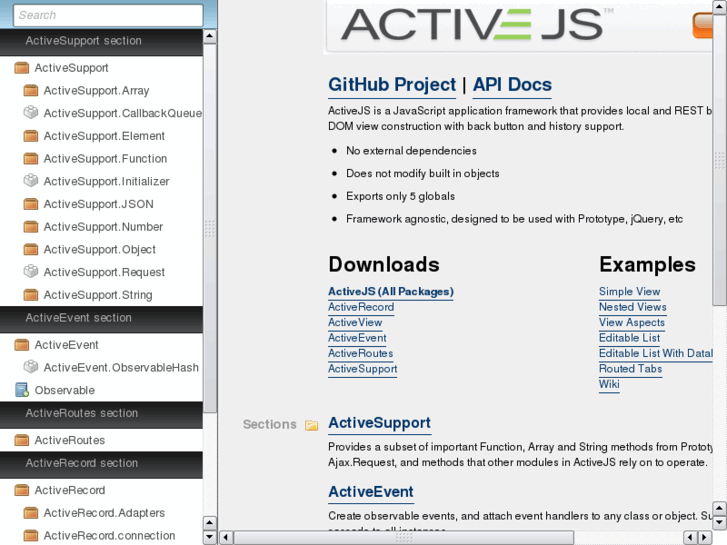Click the ActiveSupport download link
The image size is (727, 545).
(362, 369)
